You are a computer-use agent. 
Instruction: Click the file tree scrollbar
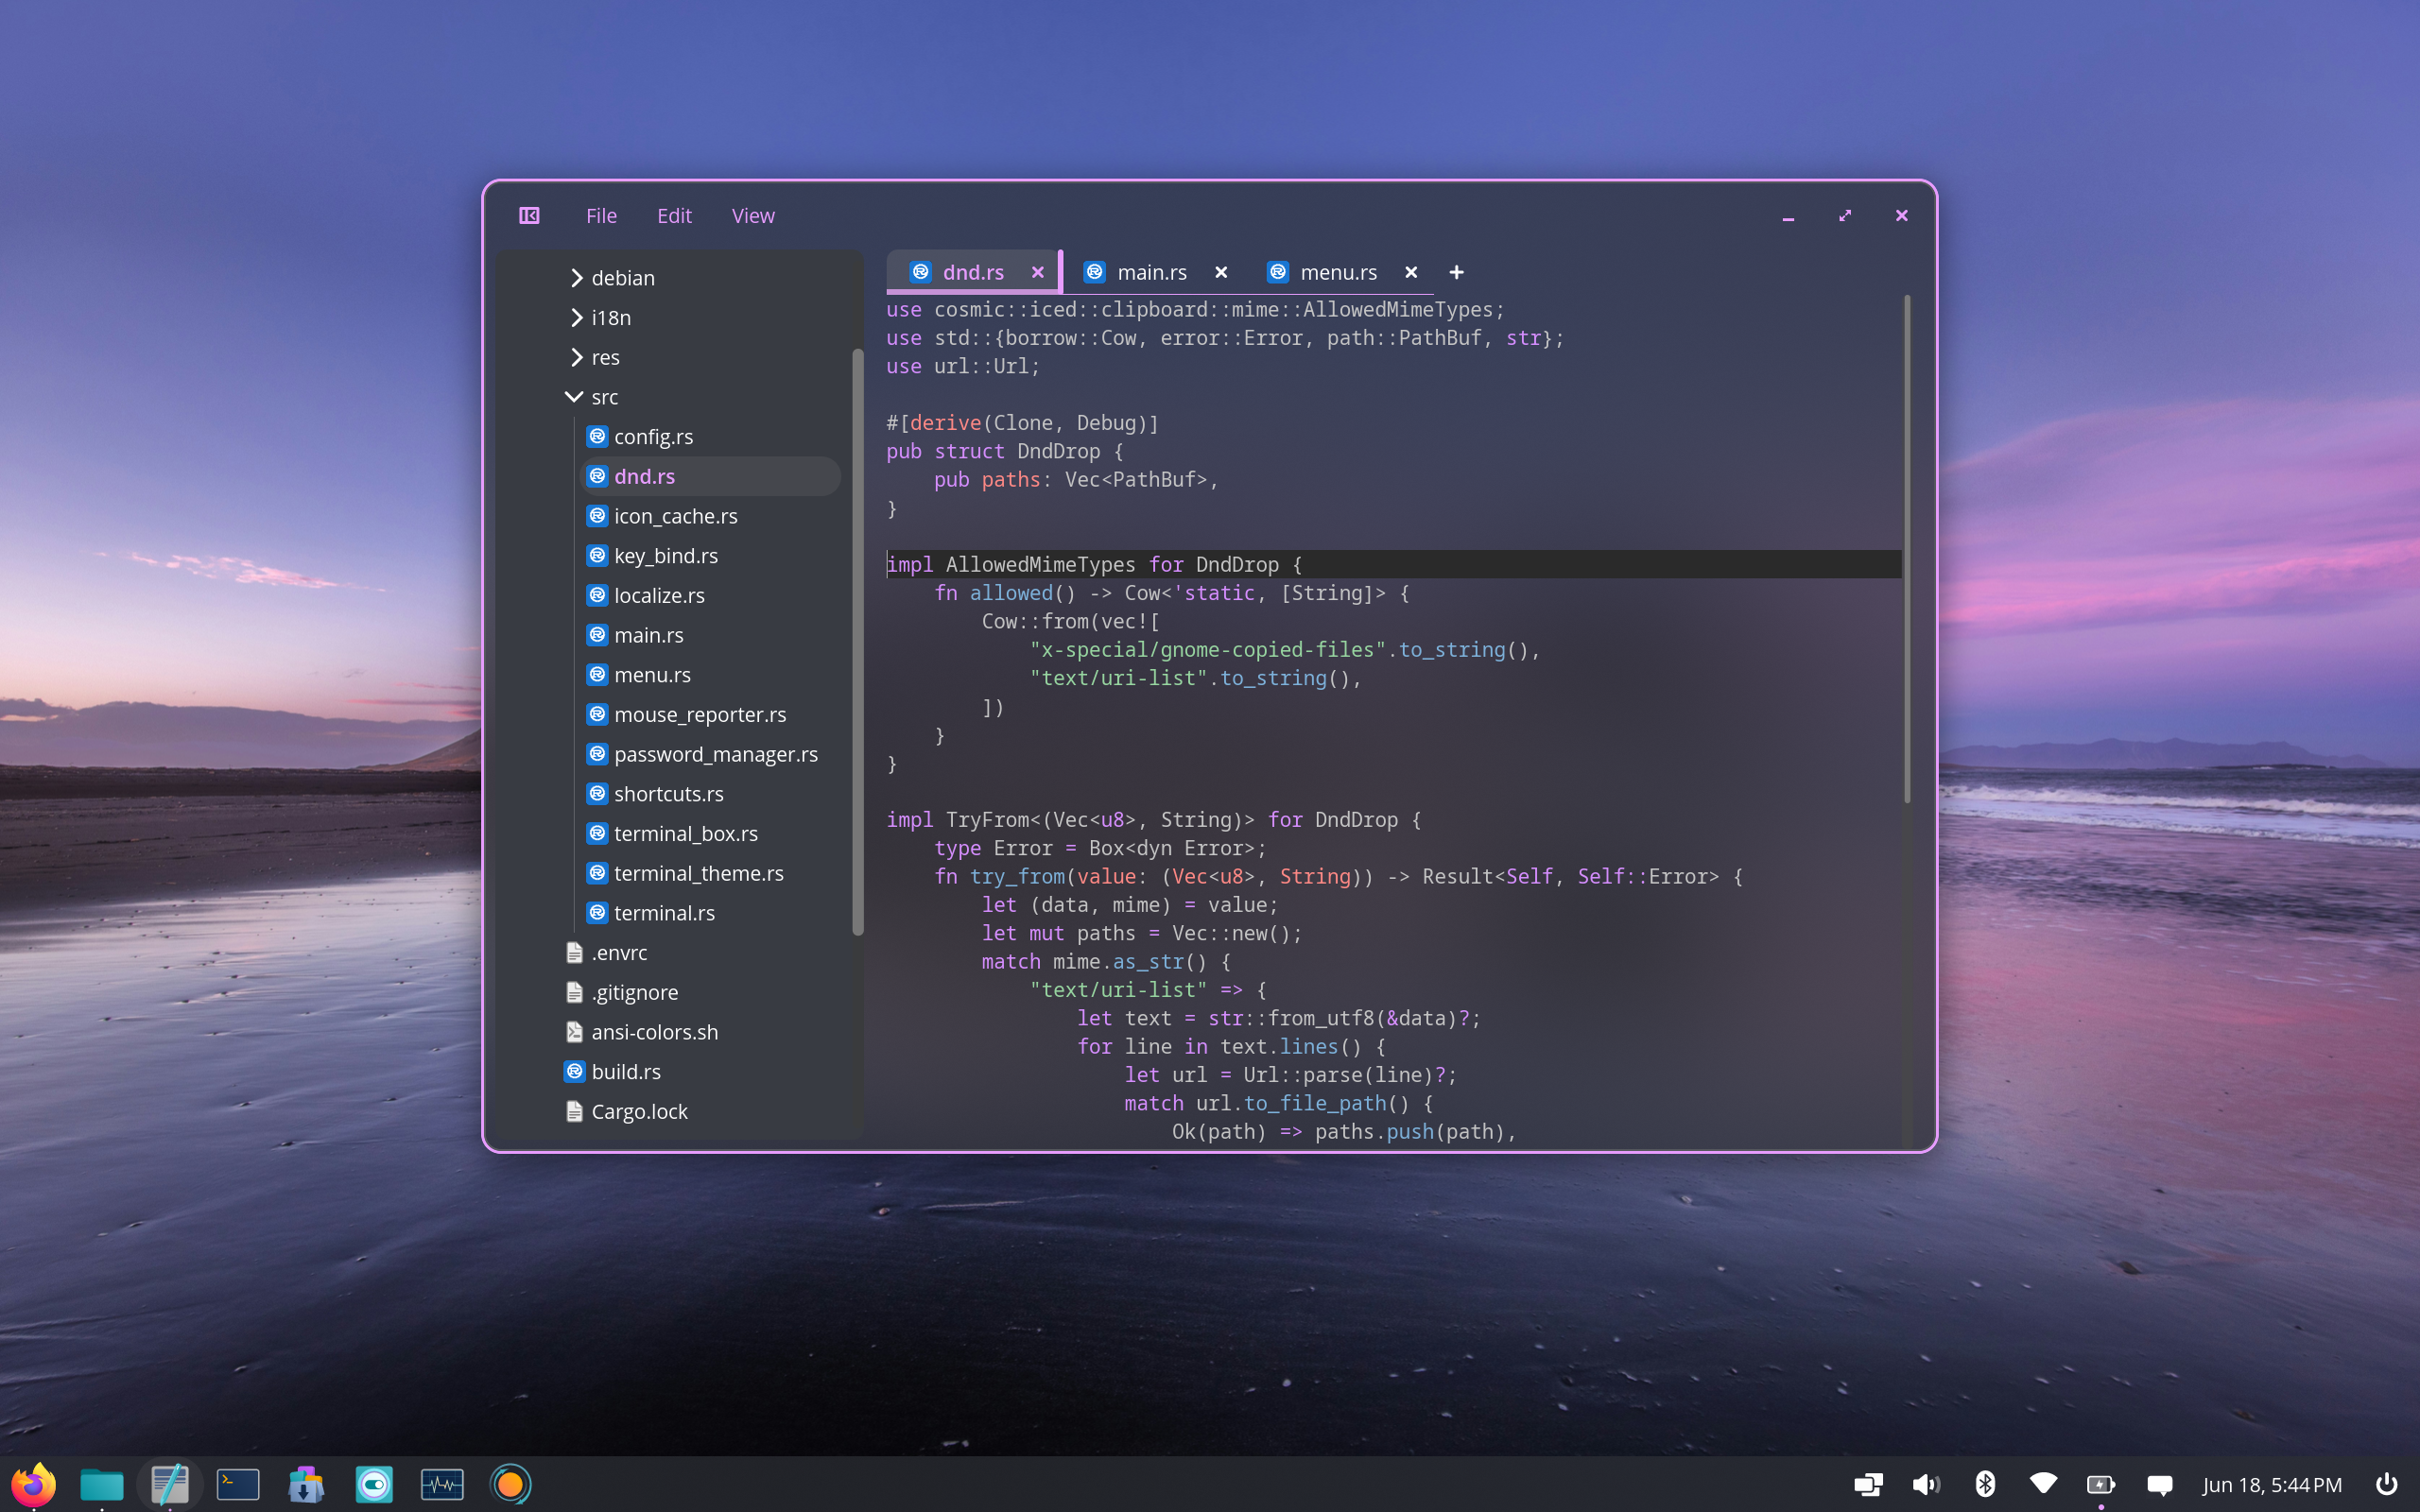(x=857, y=642)
